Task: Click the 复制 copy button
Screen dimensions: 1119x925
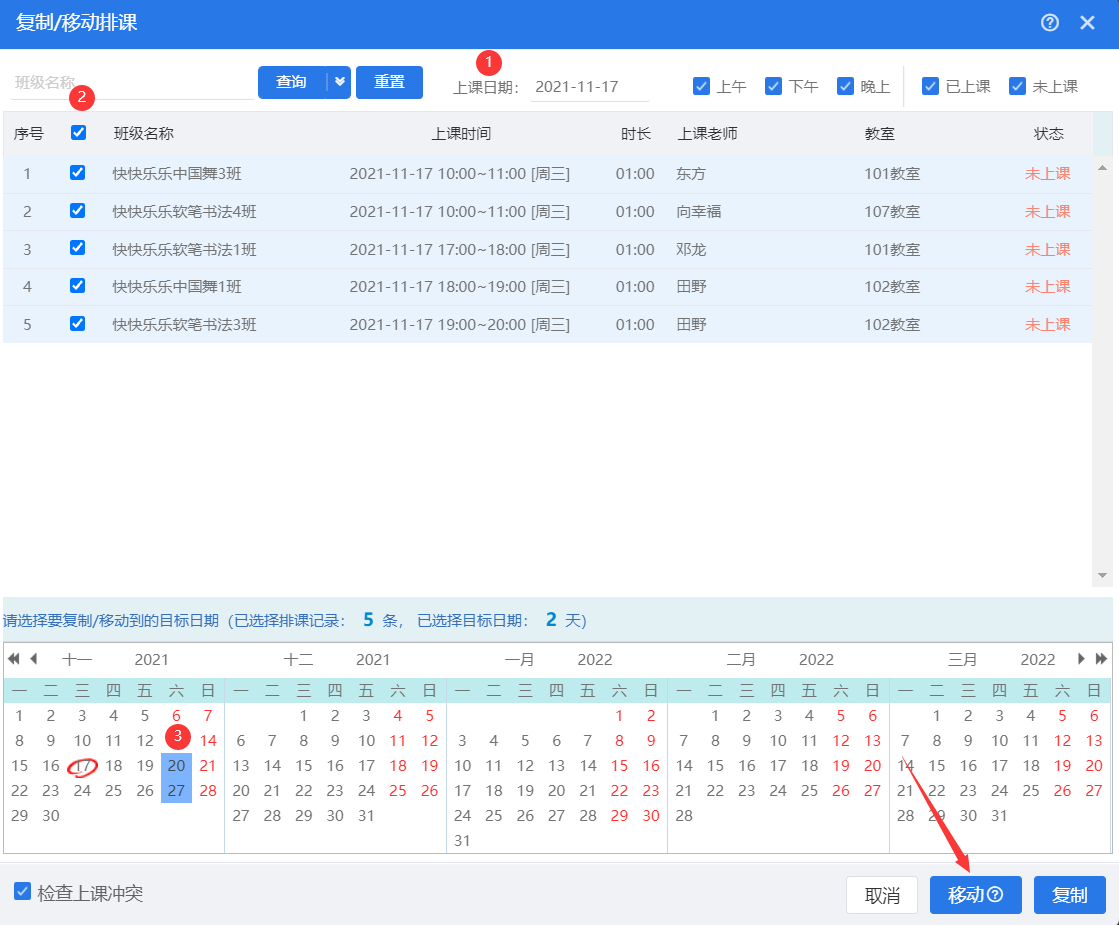Action: 1070,895
